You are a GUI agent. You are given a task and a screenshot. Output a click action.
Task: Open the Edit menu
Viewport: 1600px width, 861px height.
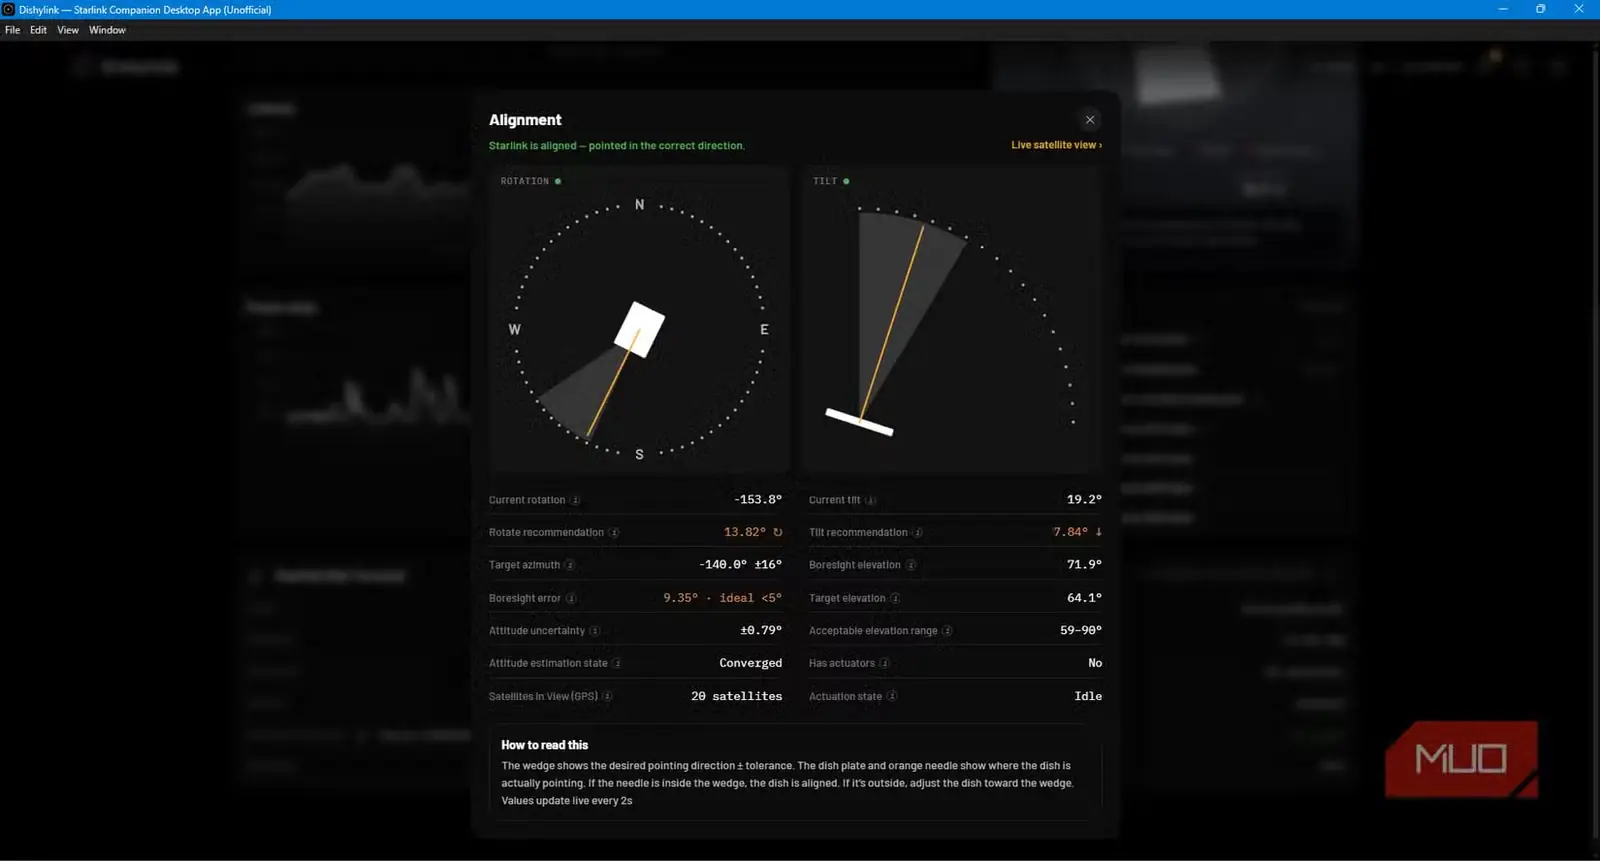tap(38, 30)
